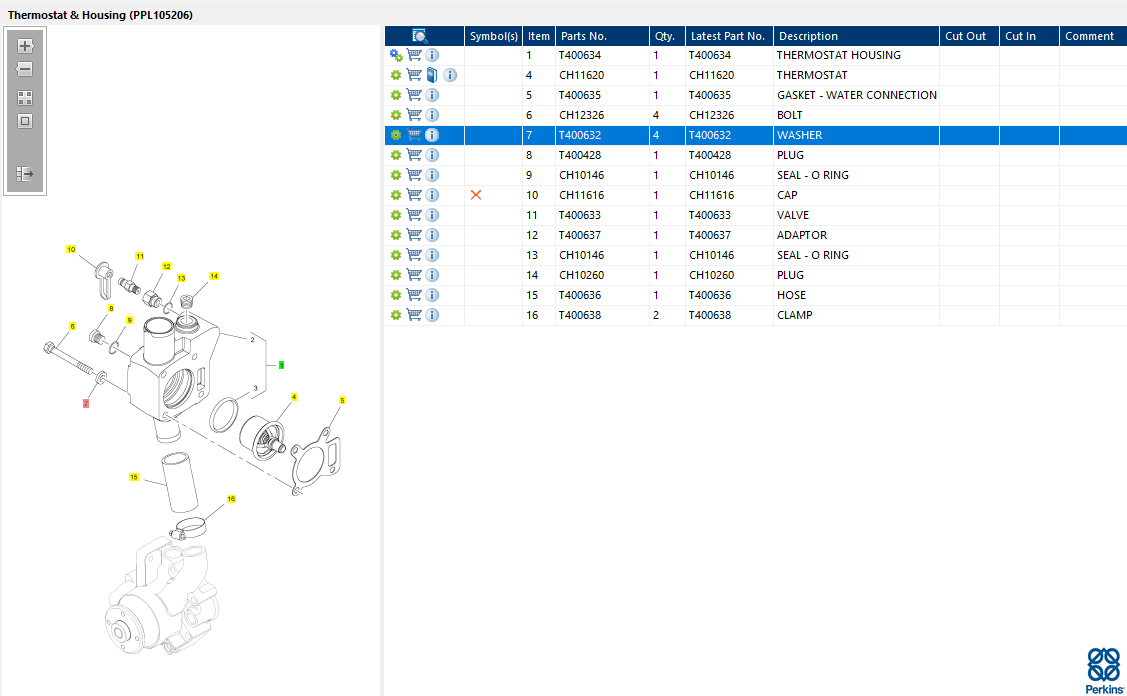1127x696 pixels.
Task: Click the list export arrow icon
Action: (25, 173)
